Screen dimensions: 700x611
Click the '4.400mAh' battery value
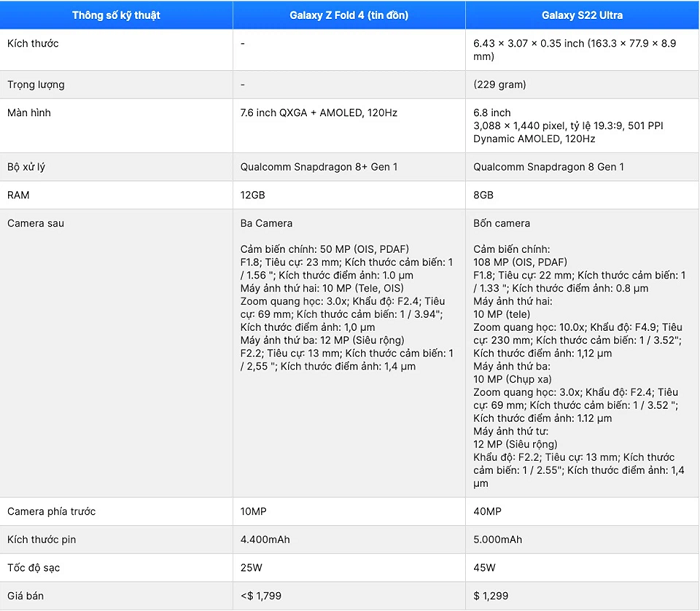point(265,540)
